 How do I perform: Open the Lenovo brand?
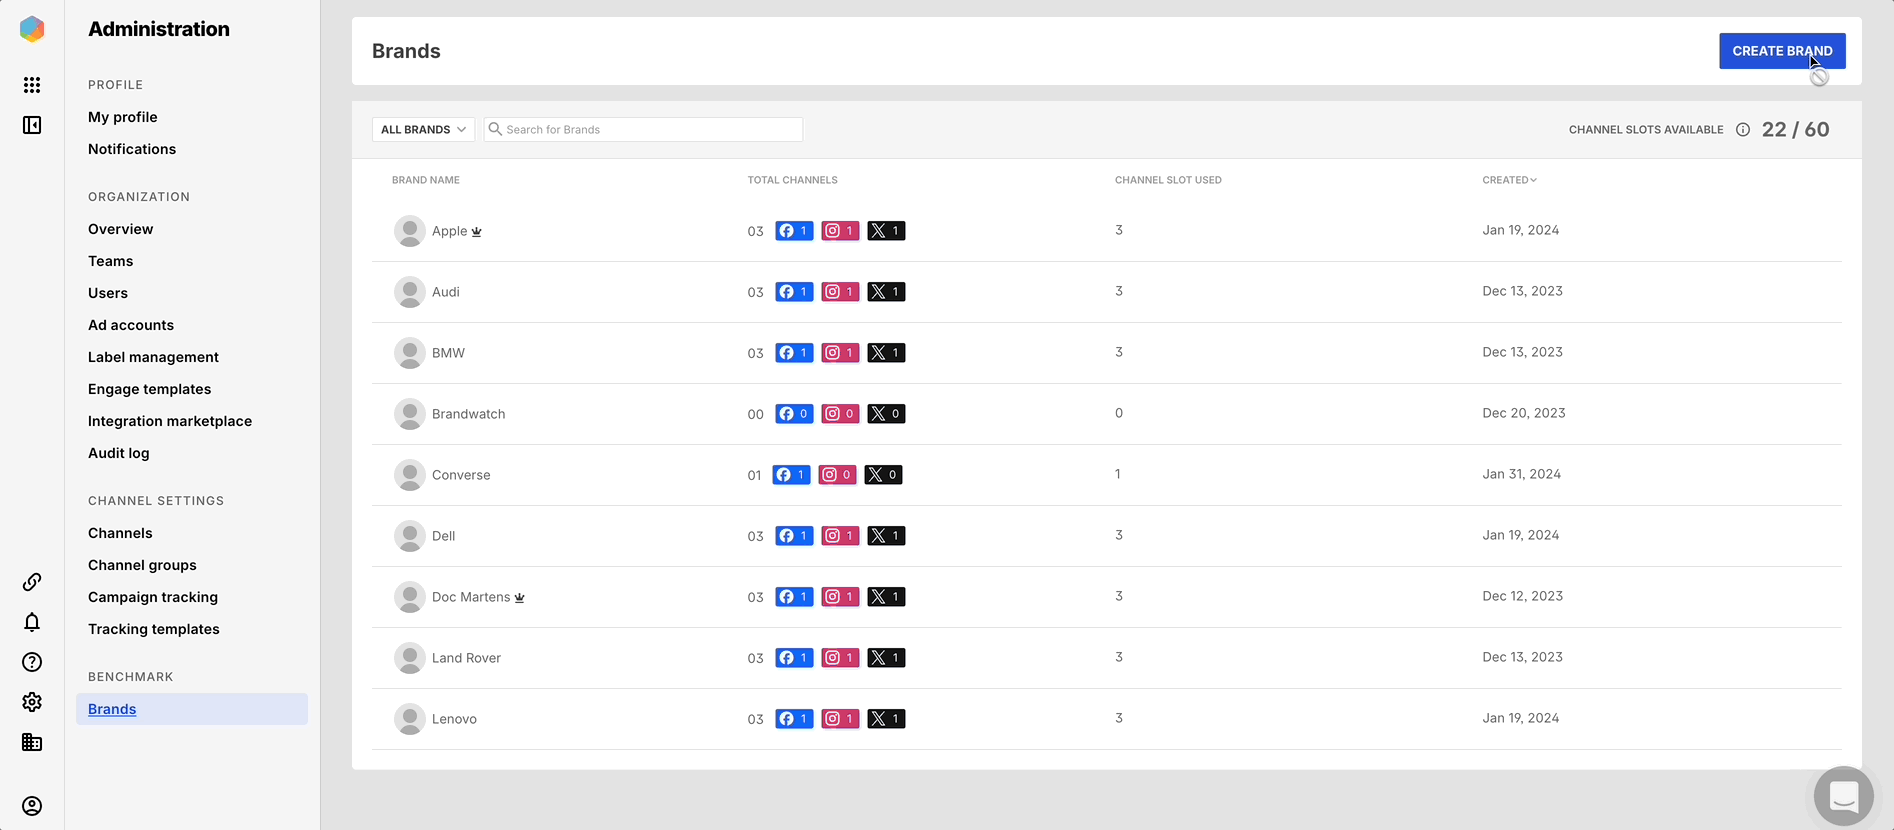point(454,719)
